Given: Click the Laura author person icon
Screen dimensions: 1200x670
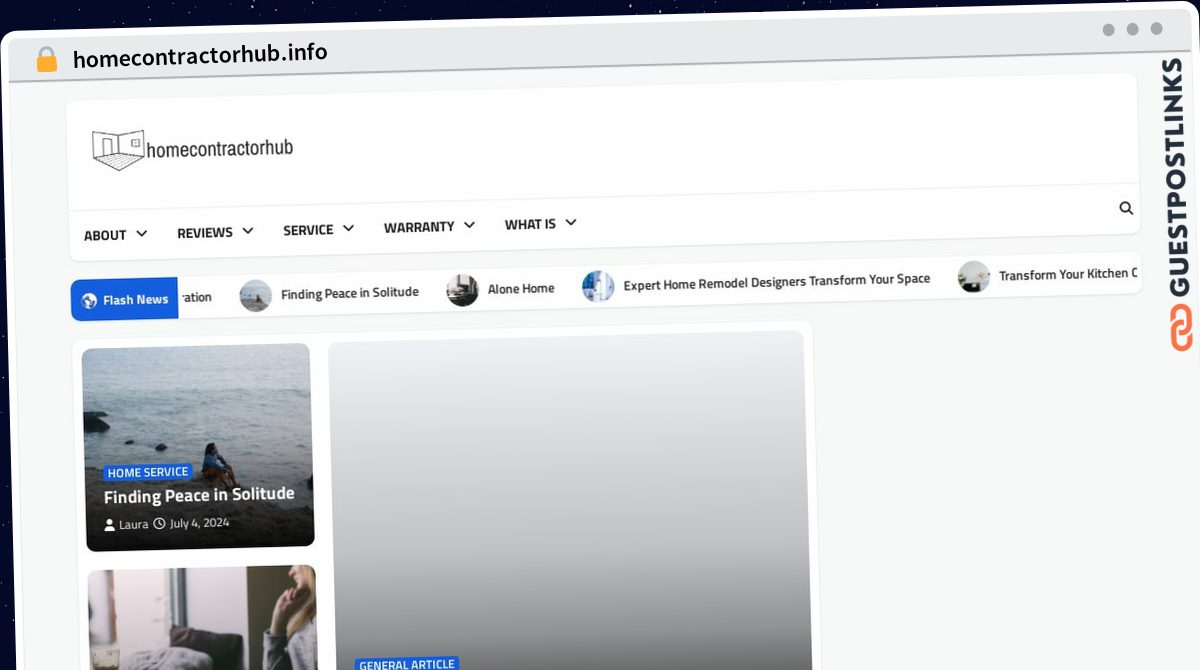Looking at the screenshot, I should point(110,524).
